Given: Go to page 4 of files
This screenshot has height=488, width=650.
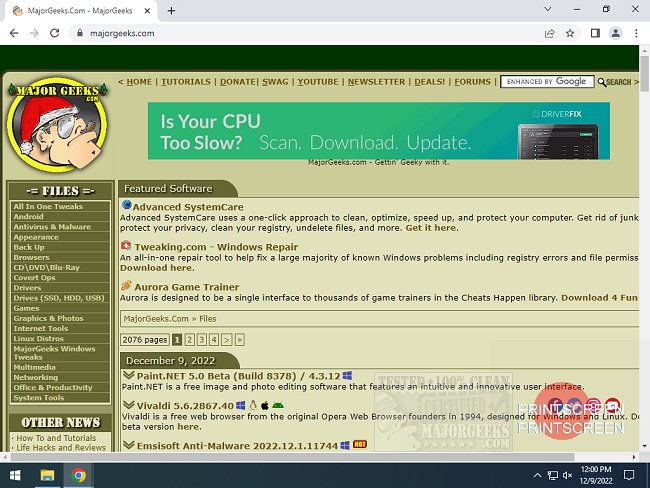Looking at the screenshot, I should 214,340.
